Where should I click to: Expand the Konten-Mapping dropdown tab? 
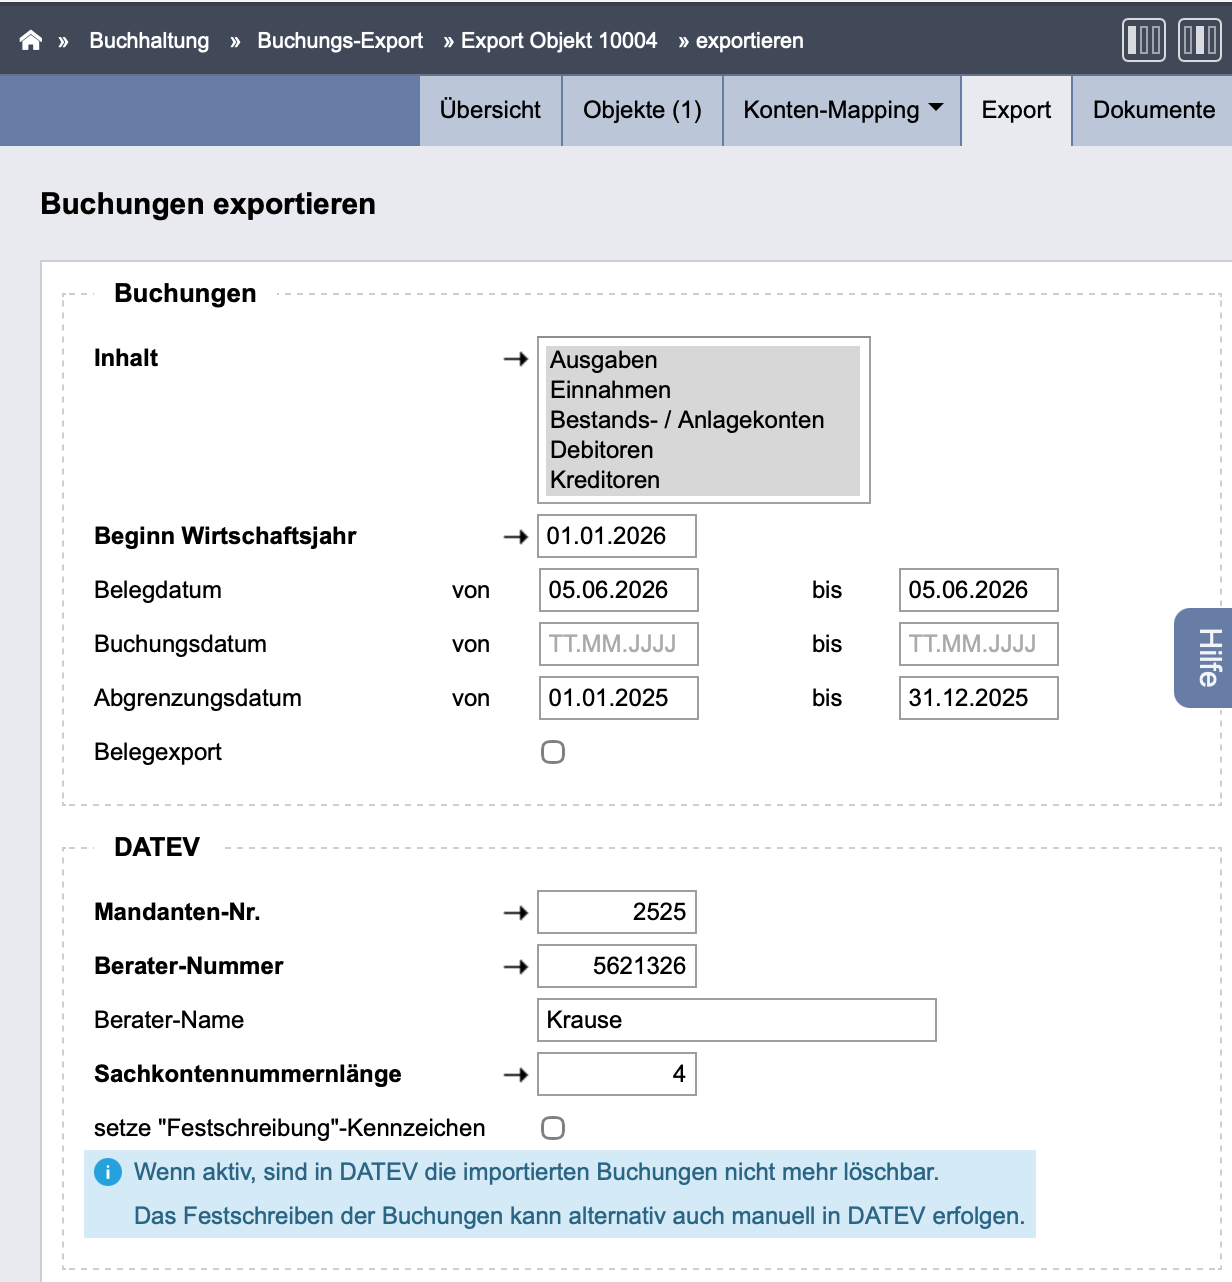[x=842, y=110]
